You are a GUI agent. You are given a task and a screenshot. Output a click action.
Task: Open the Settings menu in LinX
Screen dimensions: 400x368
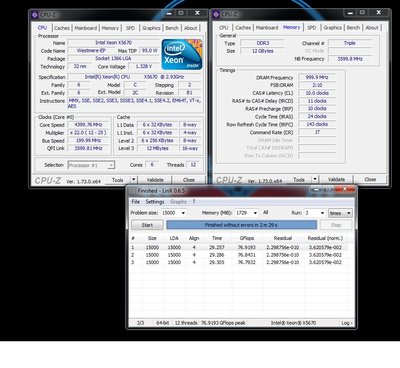(155, 202)
